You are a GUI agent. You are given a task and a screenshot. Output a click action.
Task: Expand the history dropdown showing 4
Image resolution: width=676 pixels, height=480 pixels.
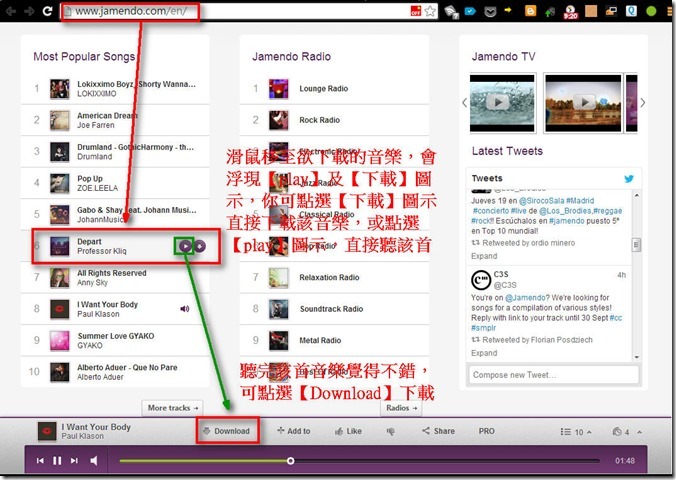click(x=627, y=432)
